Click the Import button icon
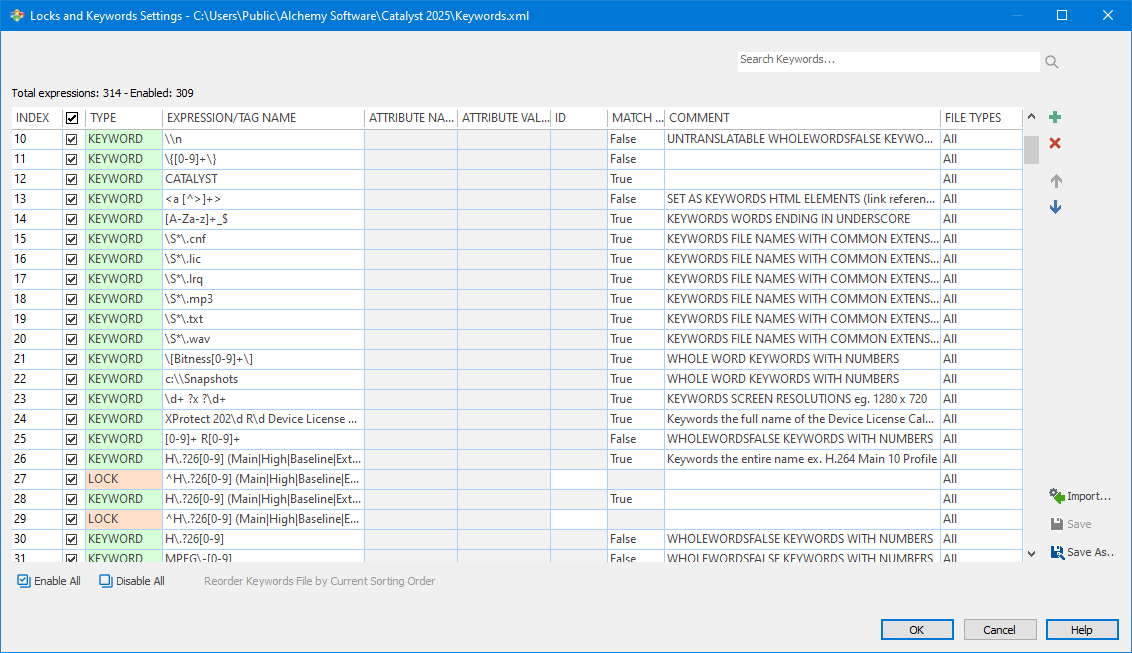1132x653 pixels. 1057,496
